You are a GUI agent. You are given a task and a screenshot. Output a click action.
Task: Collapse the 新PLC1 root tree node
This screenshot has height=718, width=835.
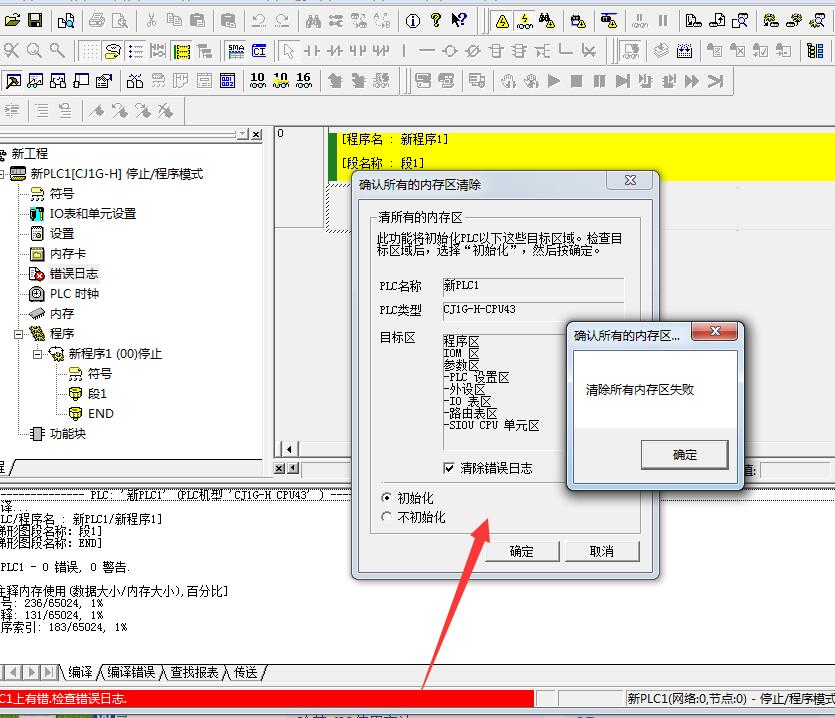click(x=3, y=174)
